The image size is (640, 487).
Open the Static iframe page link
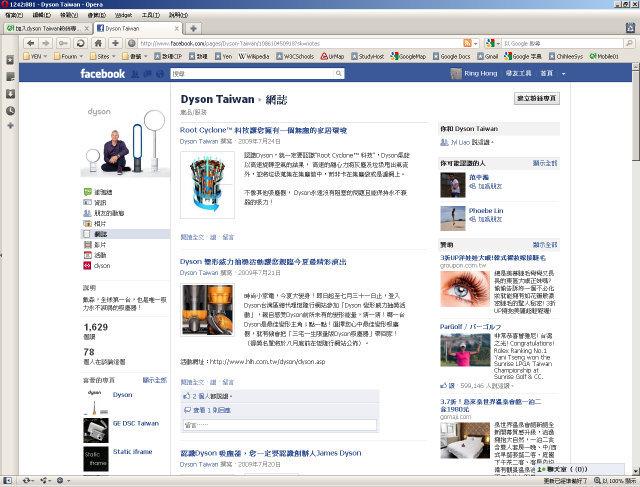point(132,451)
